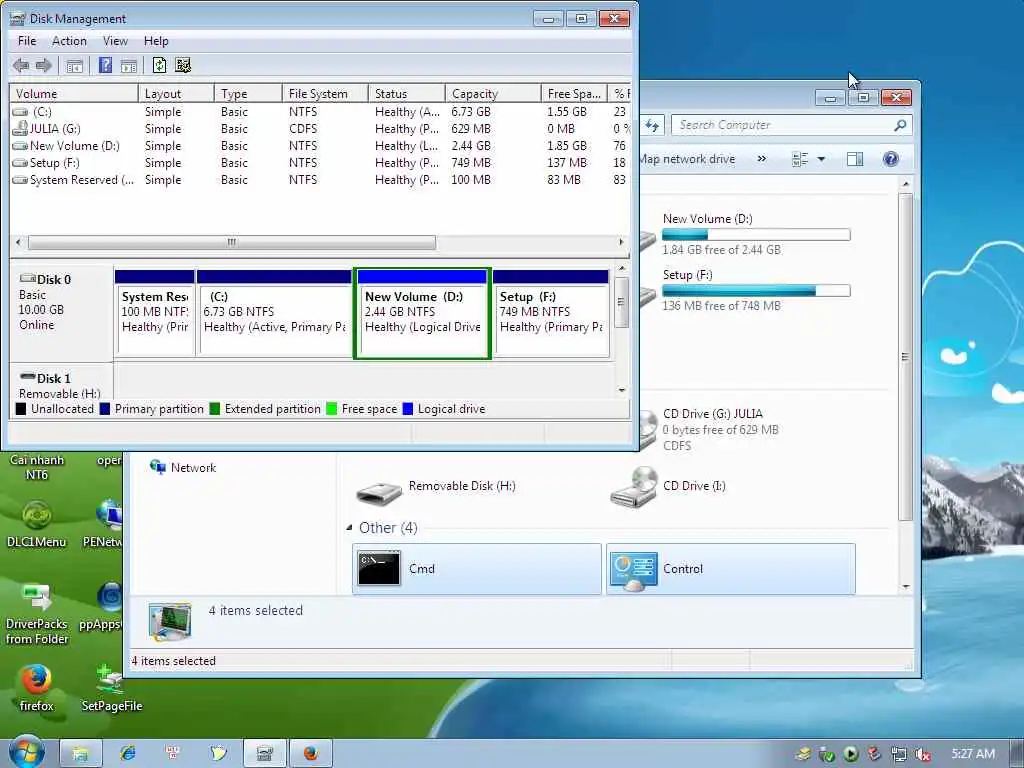The height and width of the screenshot is (768, 1024).
Task: Select the Disk 0 label panel
Action: [x=61, y=312]
